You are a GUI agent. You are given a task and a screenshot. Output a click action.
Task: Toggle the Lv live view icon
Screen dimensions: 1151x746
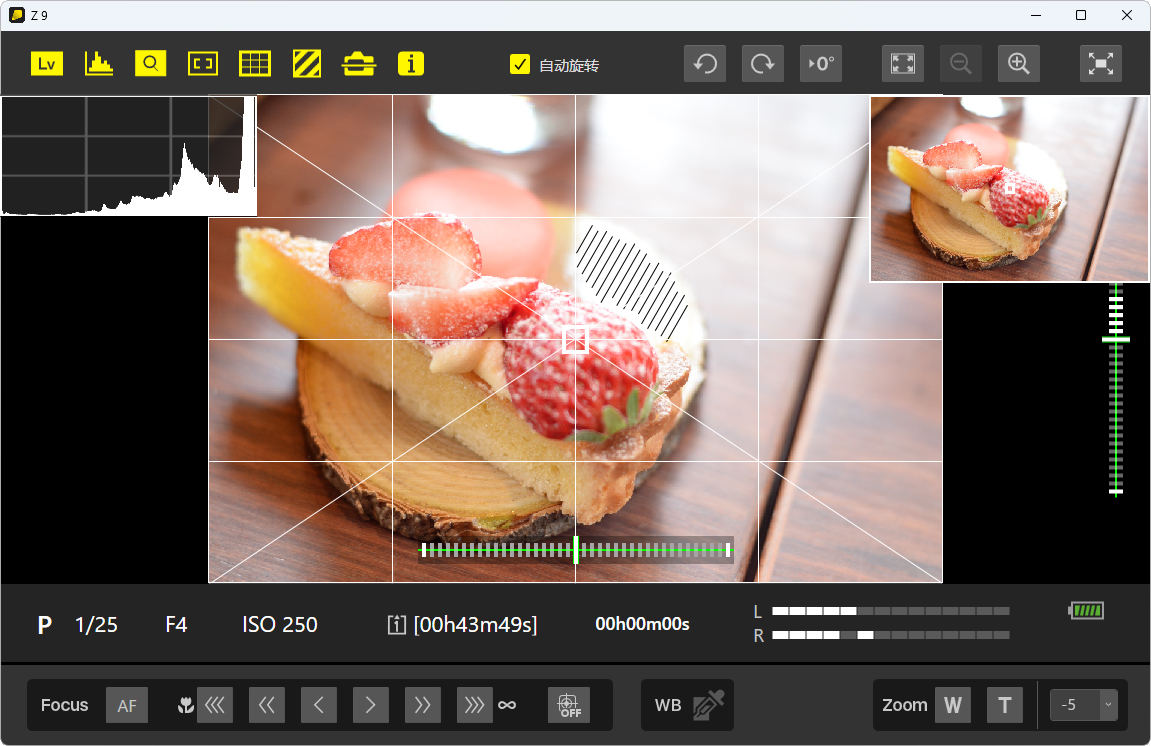click(47, 64)
